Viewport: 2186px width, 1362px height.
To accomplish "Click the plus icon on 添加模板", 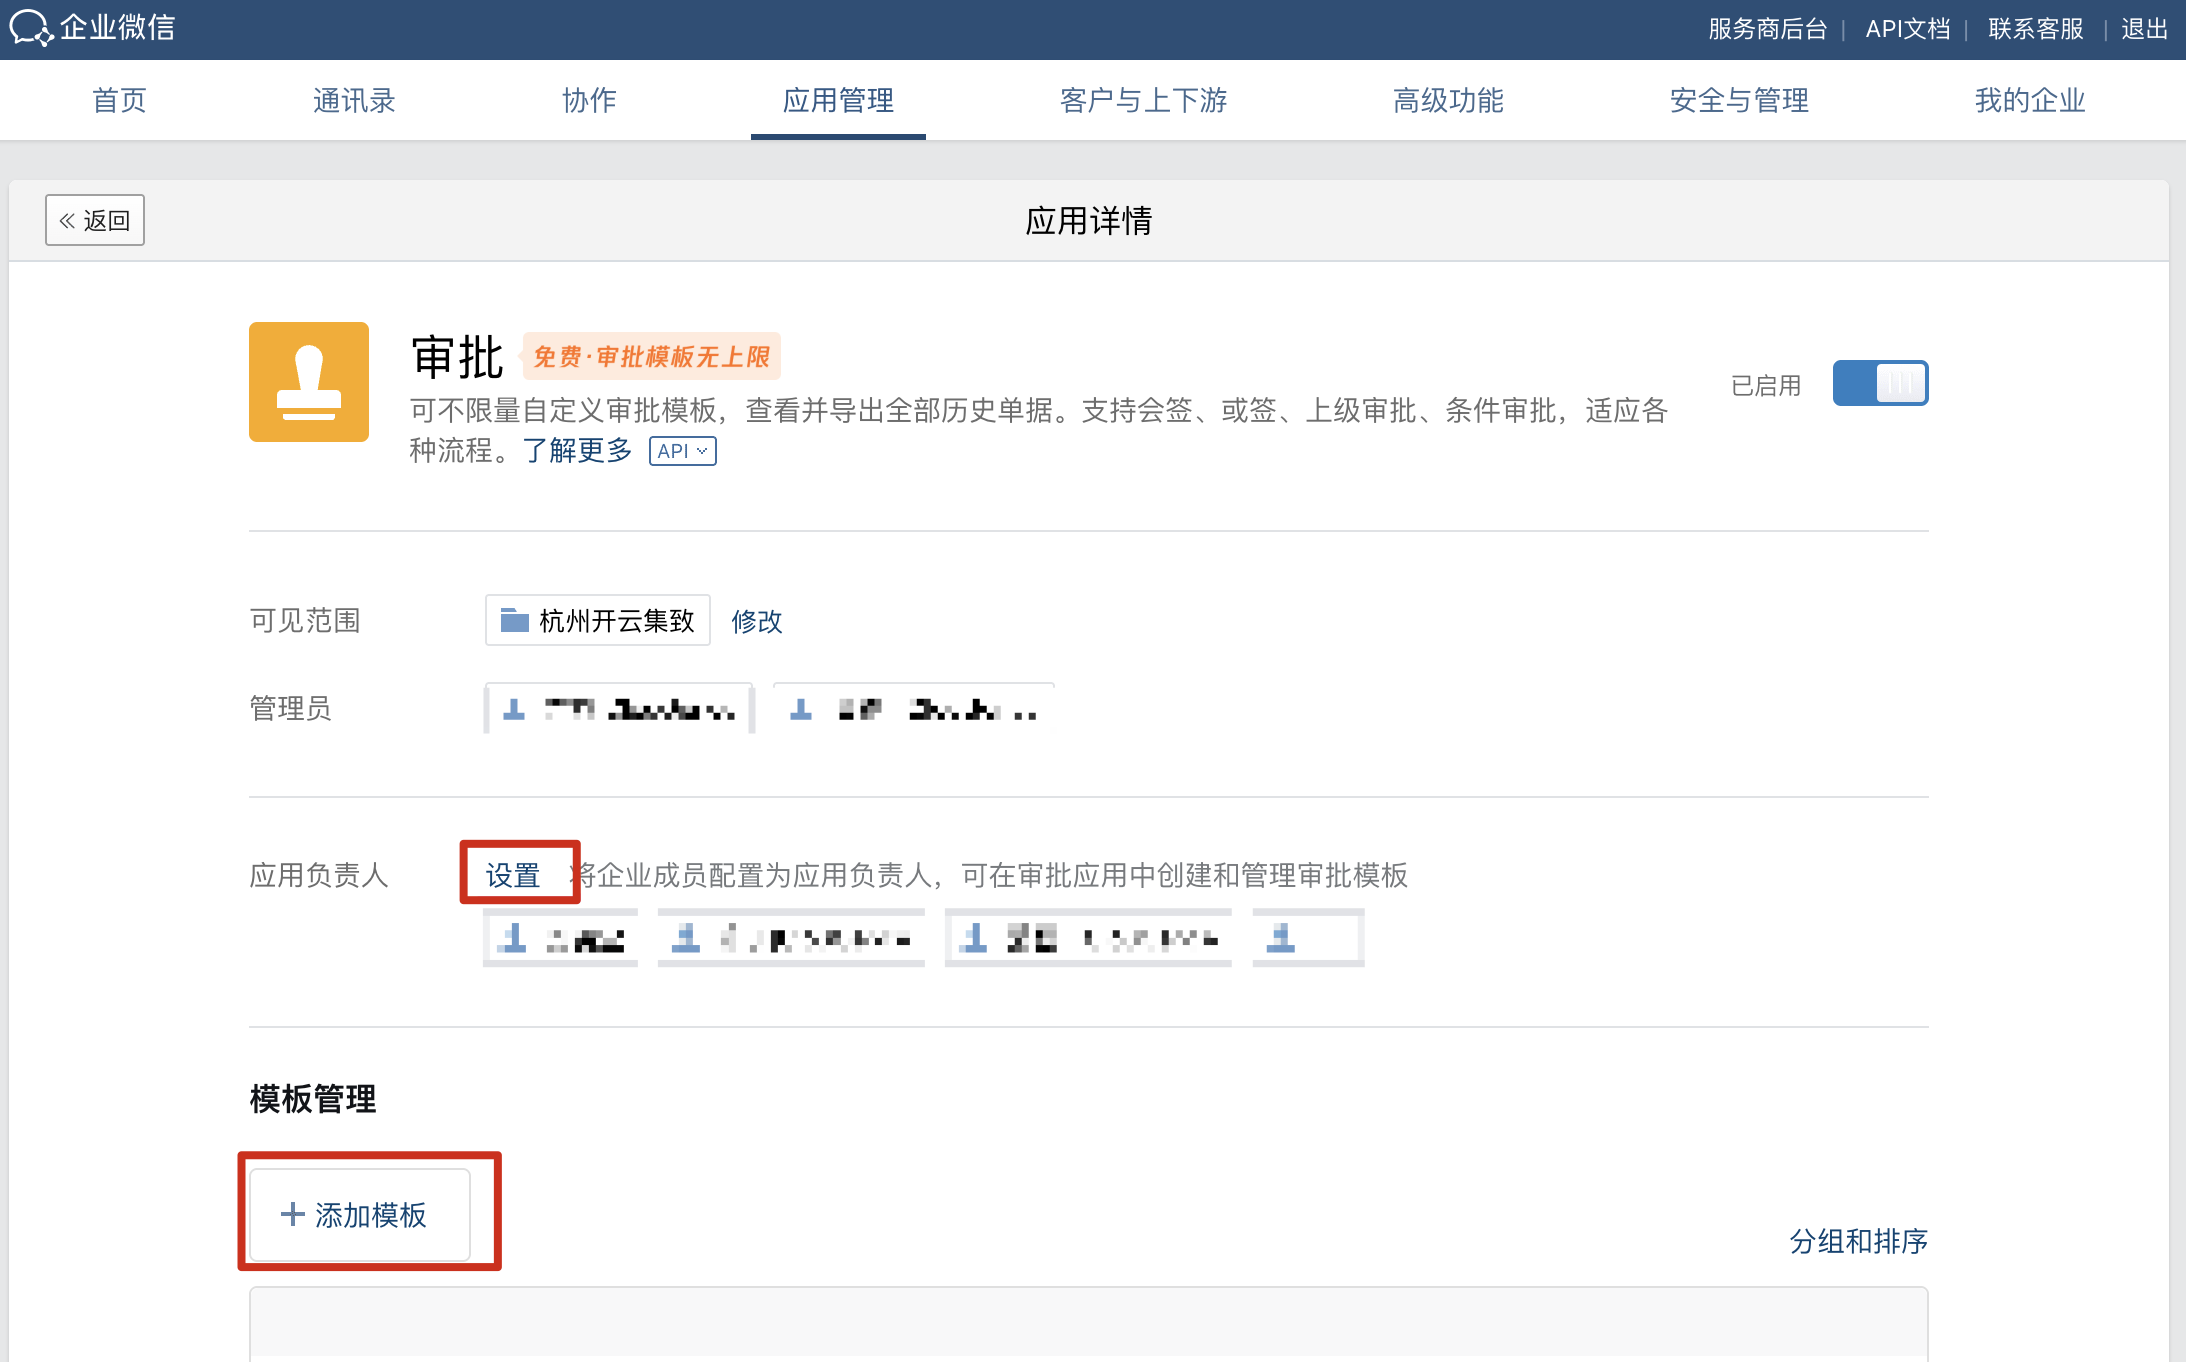I will [292, 1214].
